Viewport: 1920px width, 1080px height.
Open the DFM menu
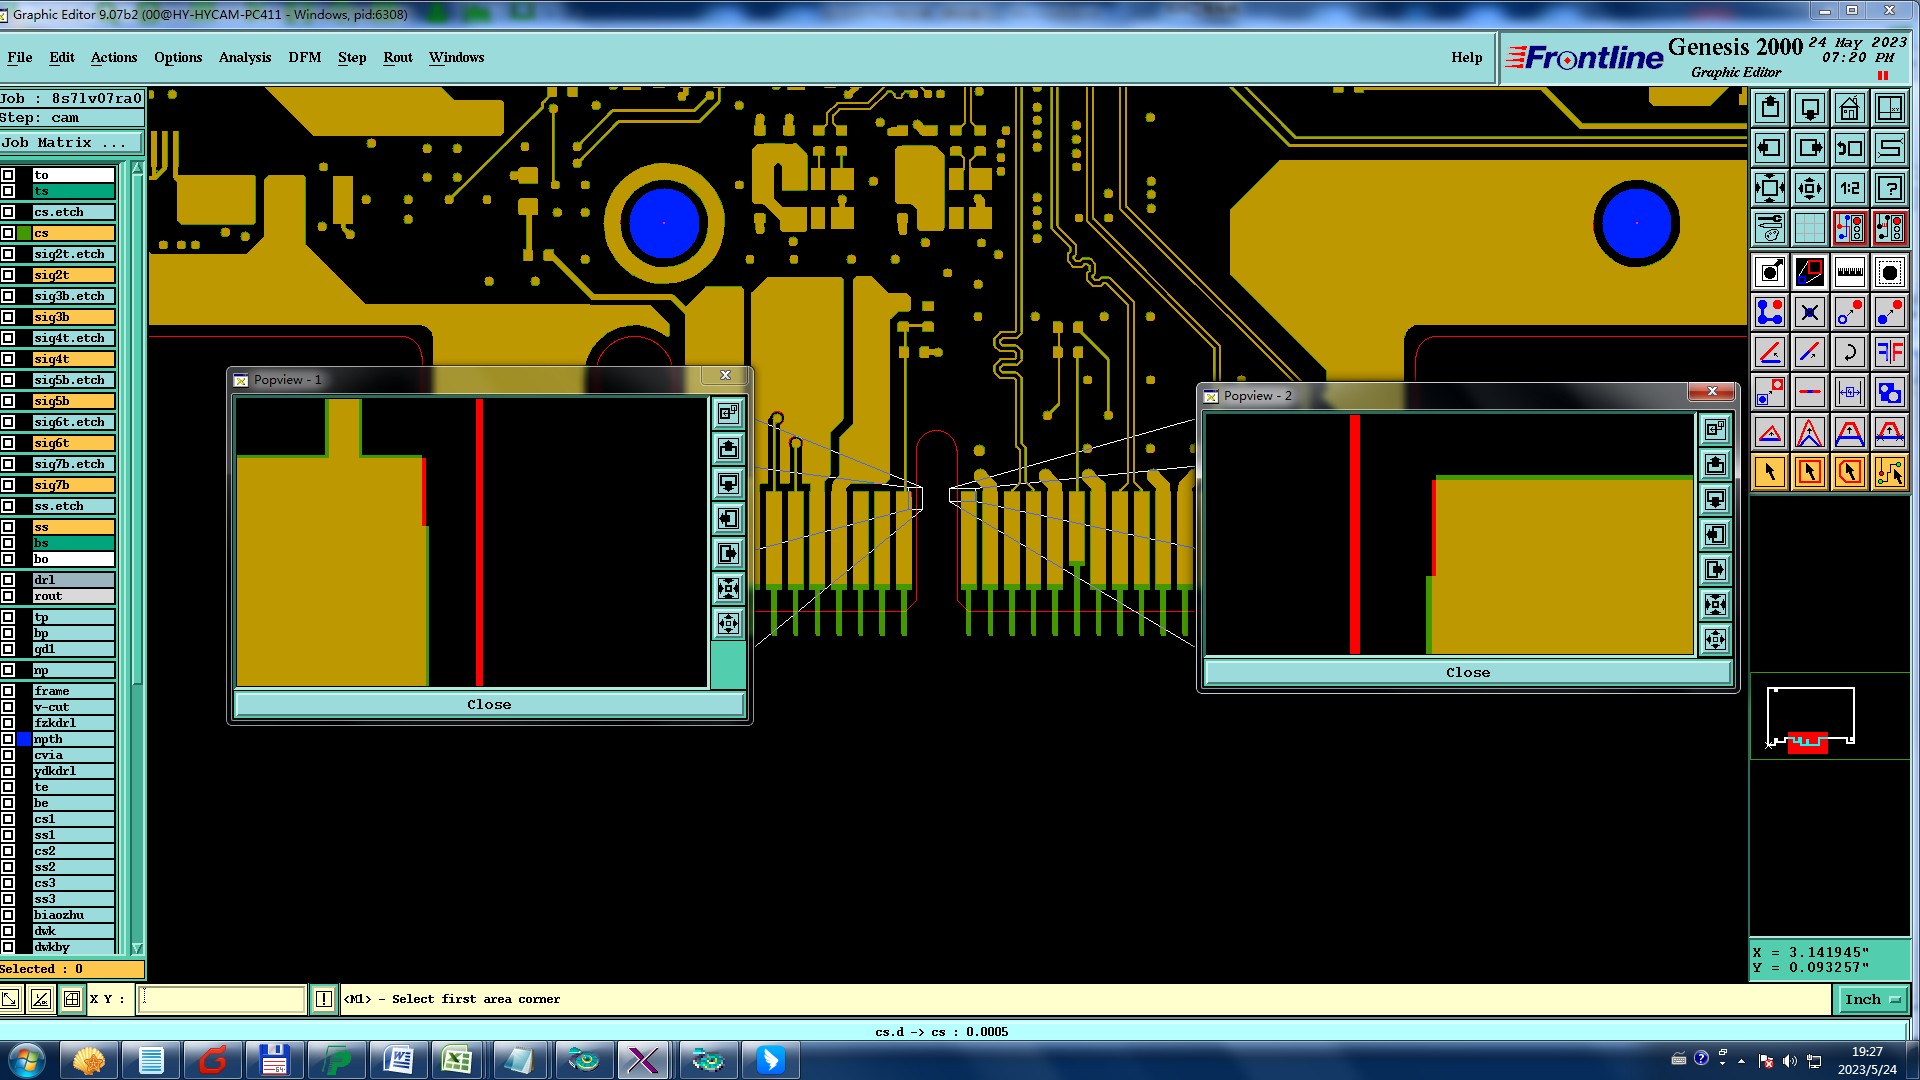pyautogui.click(x=305, y=58)
